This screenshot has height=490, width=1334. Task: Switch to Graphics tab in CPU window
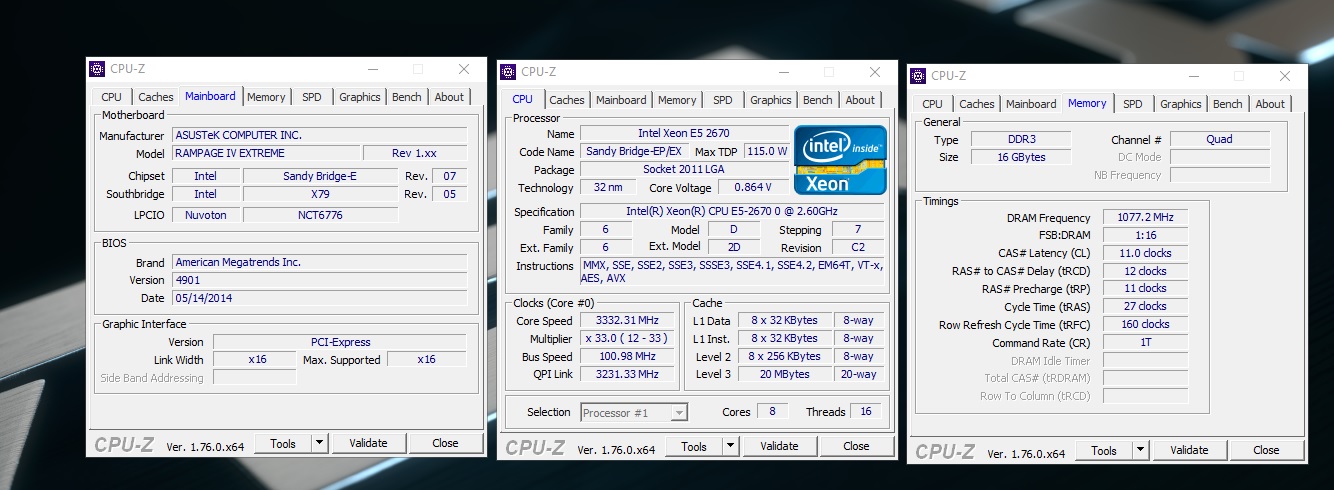click(771, 100)
